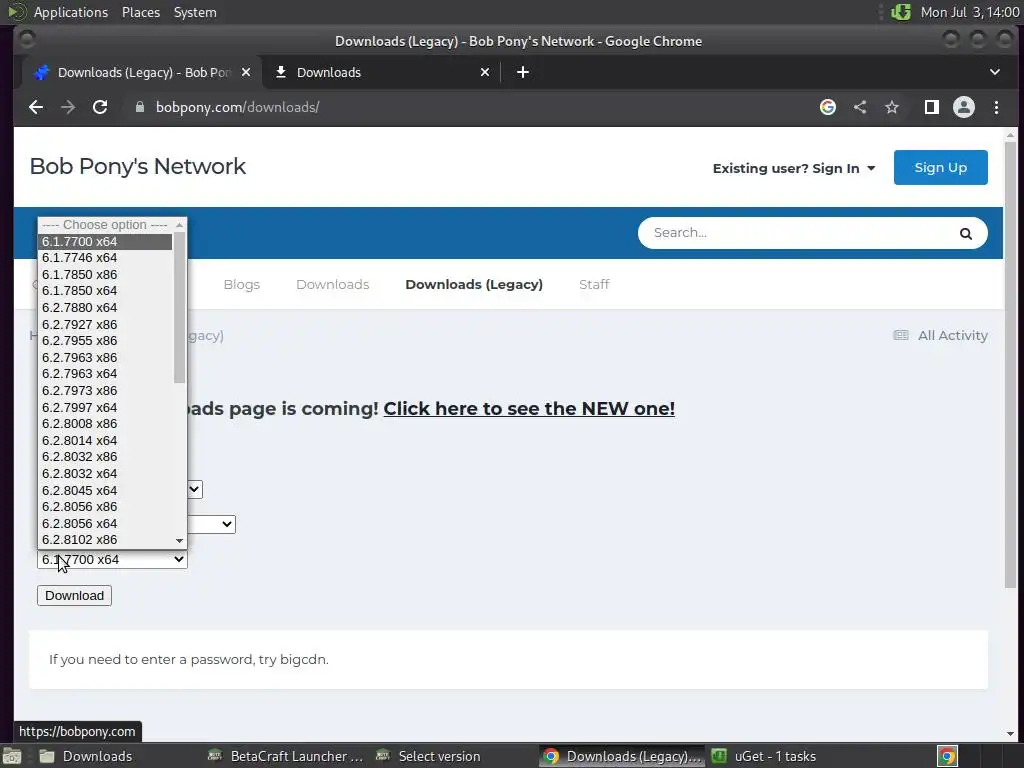
Task: Select option 6.2.7955 x86
Action: point(105,341)
